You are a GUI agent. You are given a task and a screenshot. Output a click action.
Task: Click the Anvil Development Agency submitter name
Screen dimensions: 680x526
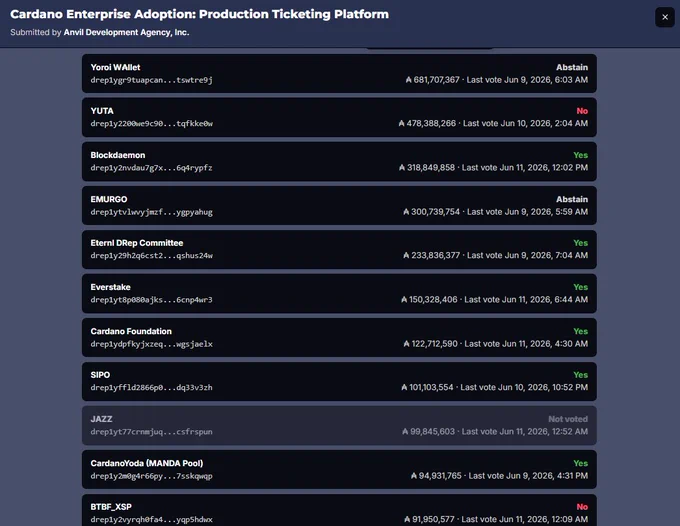coord(126,32)
